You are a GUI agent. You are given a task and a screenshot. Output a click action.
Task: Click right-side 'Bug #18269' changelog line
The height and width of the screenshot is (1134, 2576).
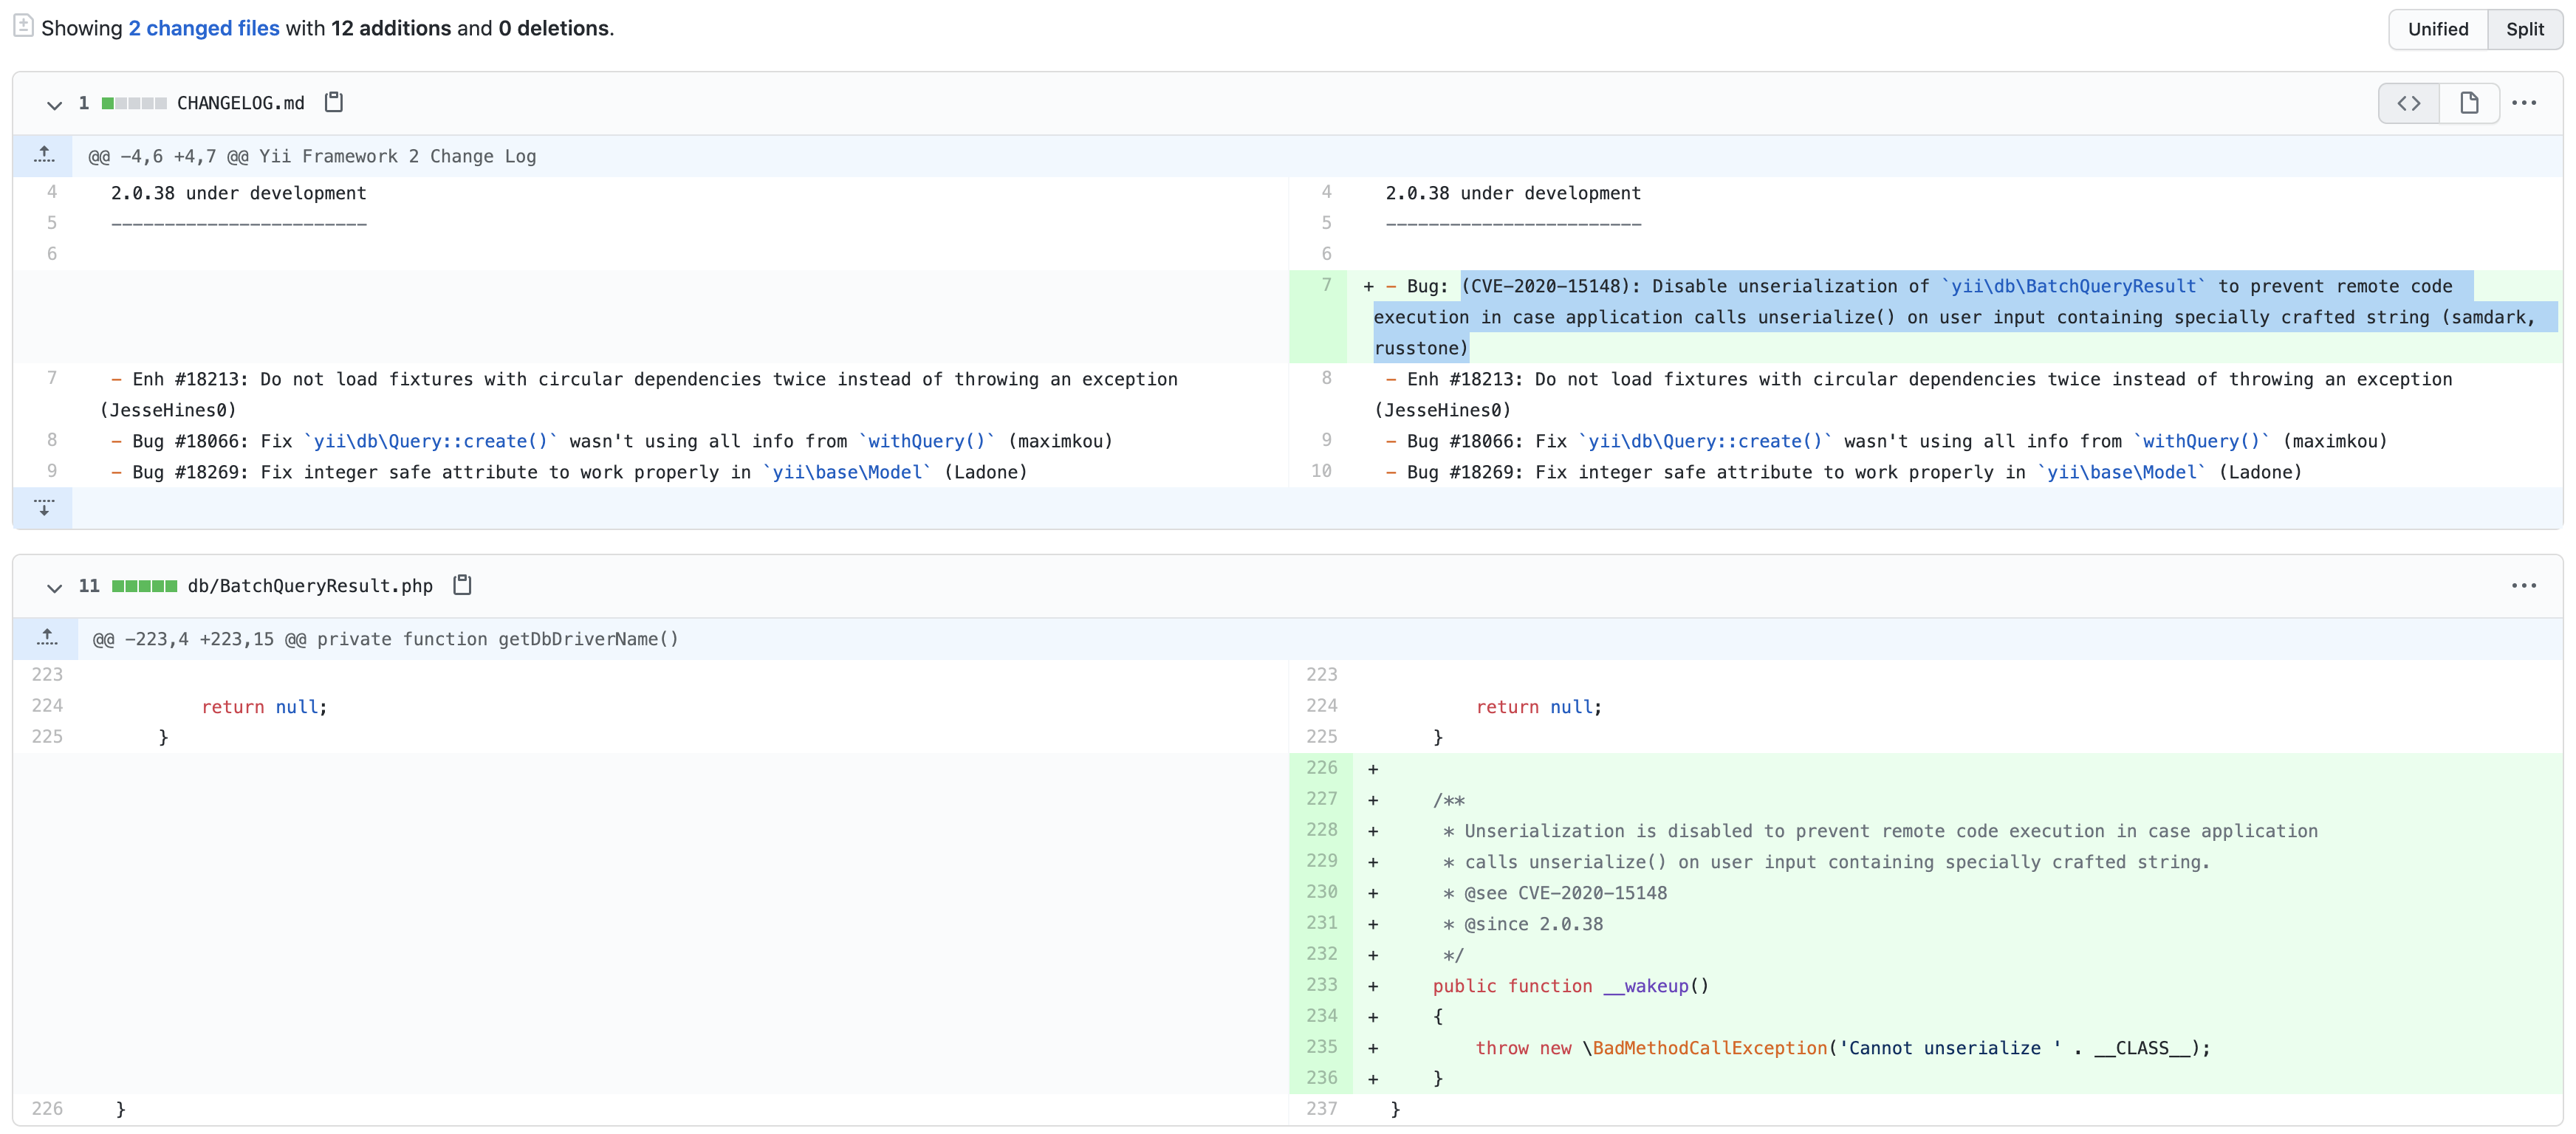click(1843, 472)
